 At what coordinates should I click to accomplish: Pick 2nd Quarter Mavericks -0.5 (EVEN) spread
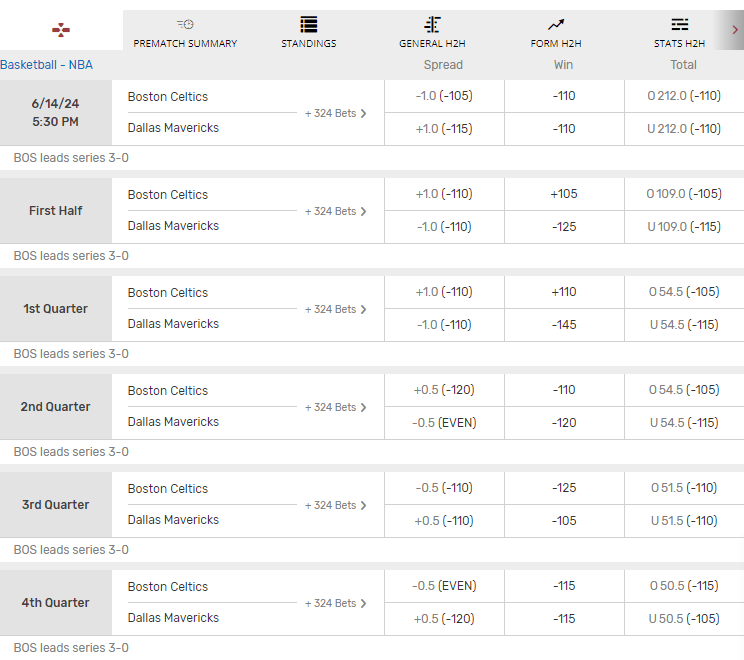point(444,423)
